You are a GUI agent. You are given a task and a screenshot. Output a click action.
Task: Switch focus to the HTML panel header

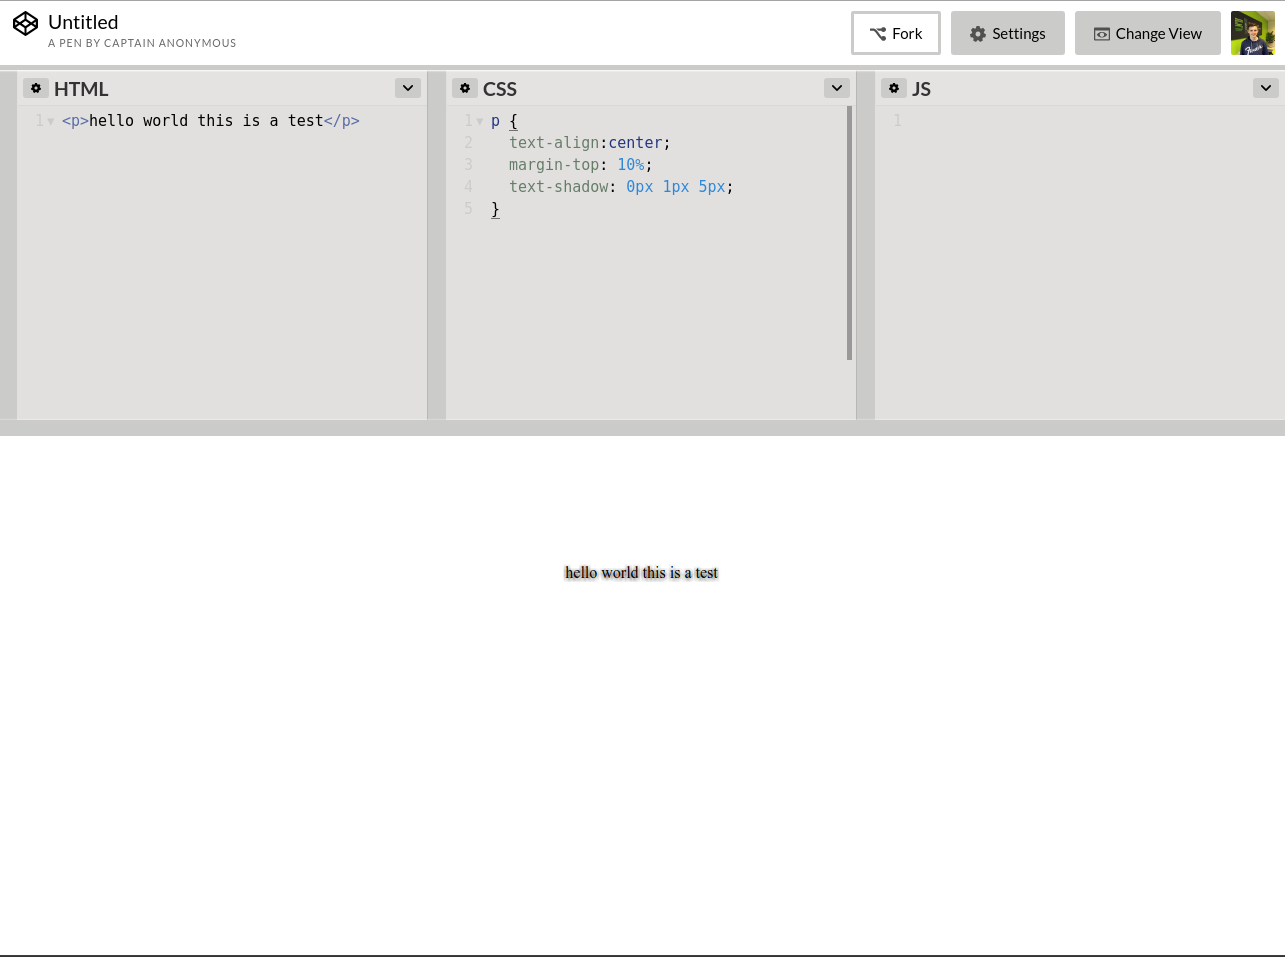tap(81, 88)
